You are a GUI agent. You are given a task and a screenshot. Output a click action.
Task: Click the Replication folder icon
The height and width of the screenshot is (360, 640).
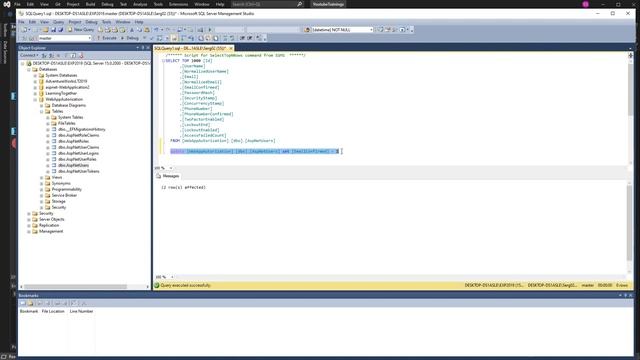pyautogui.click(x=35, y=225)
